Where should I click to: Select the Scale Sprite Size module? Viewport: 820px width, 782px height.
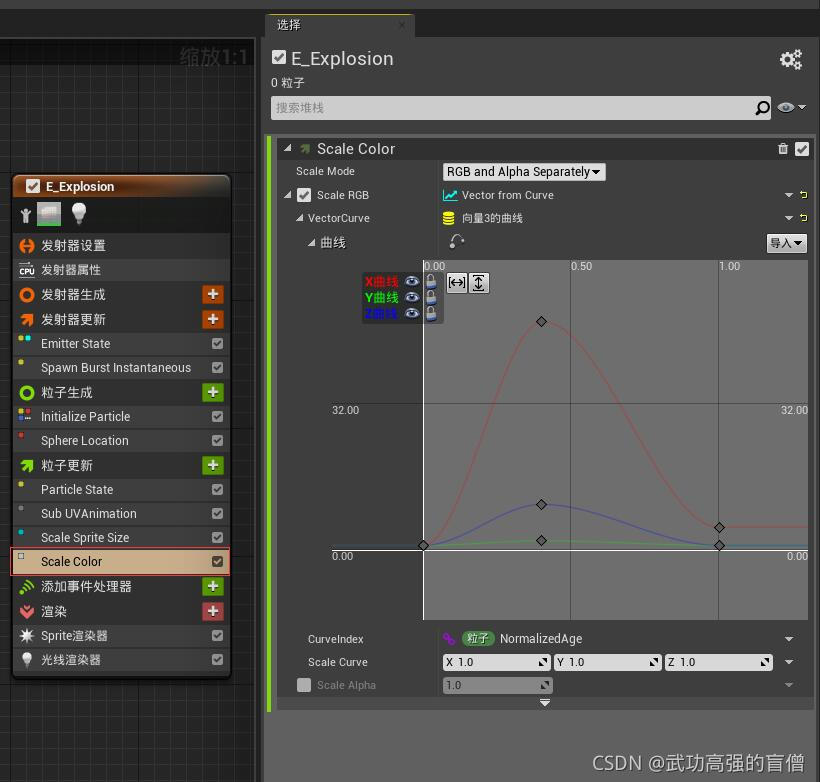121,538
